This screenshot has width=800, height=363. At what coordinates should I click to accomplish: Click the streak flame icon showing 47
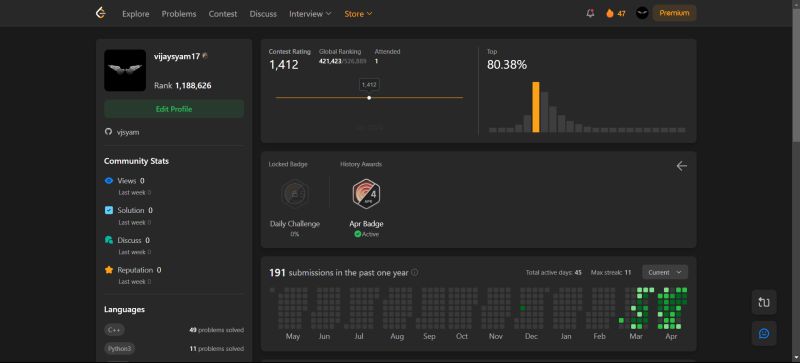[610, 14]
